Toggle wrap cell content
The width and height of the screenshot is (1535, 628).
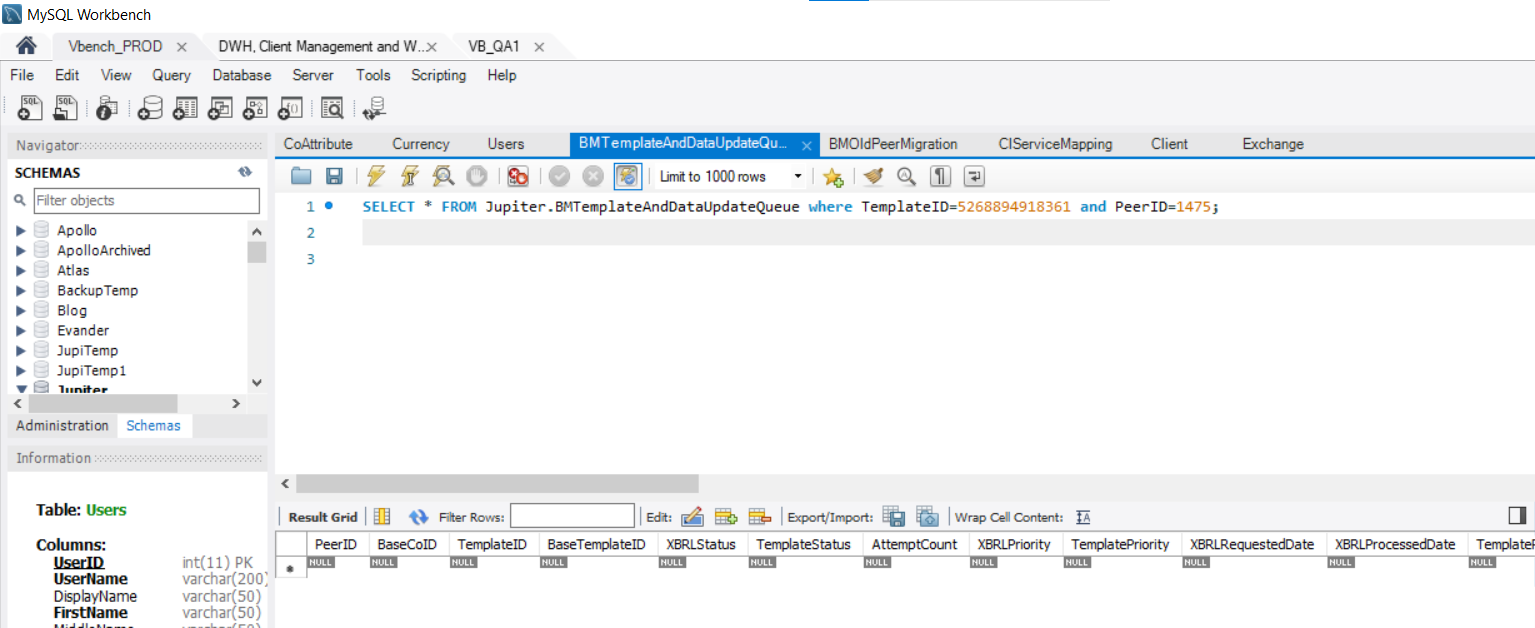pyautogui.click(x=1083, y=517)
